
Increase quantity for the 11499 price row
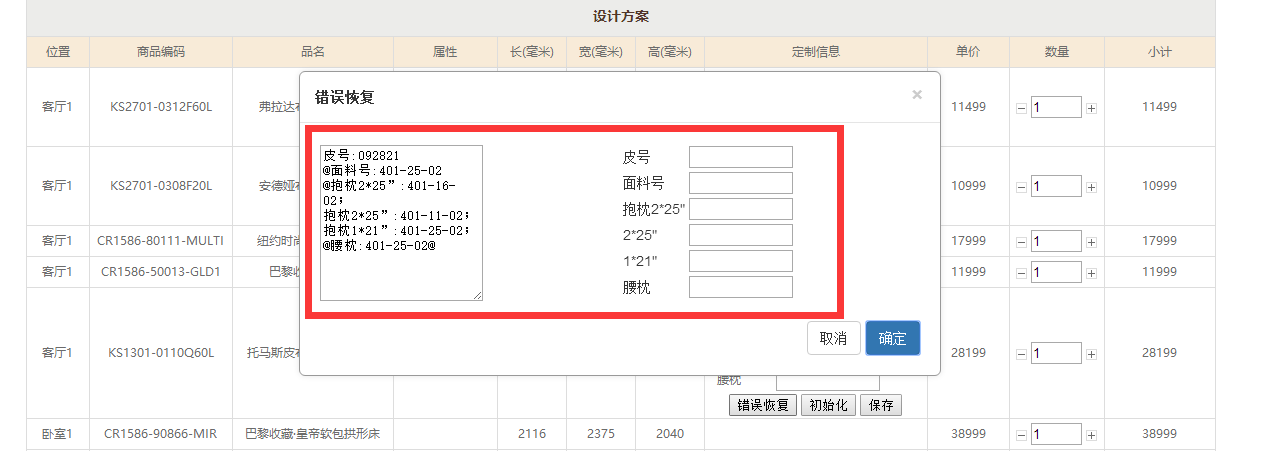[x=1091, y=108]
